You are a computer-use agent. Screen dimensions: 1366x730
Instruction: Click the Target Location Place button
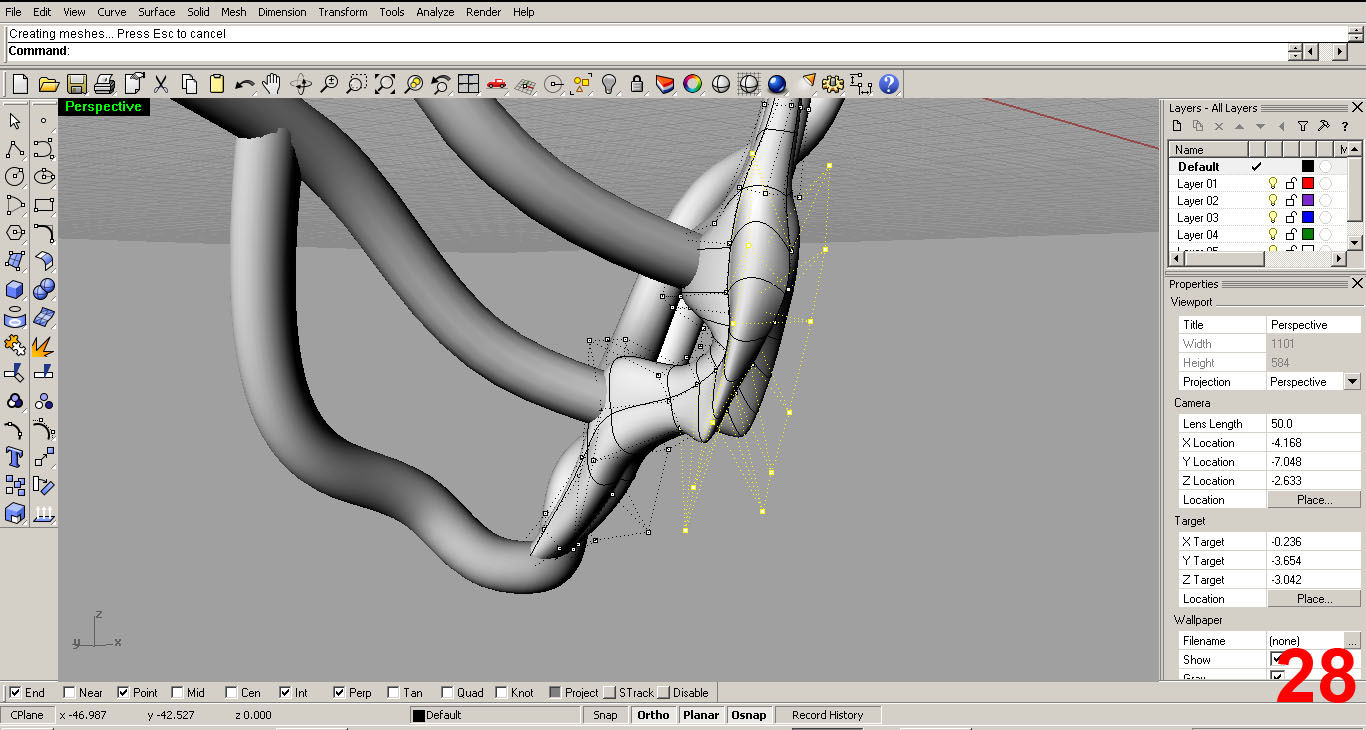1314,598
